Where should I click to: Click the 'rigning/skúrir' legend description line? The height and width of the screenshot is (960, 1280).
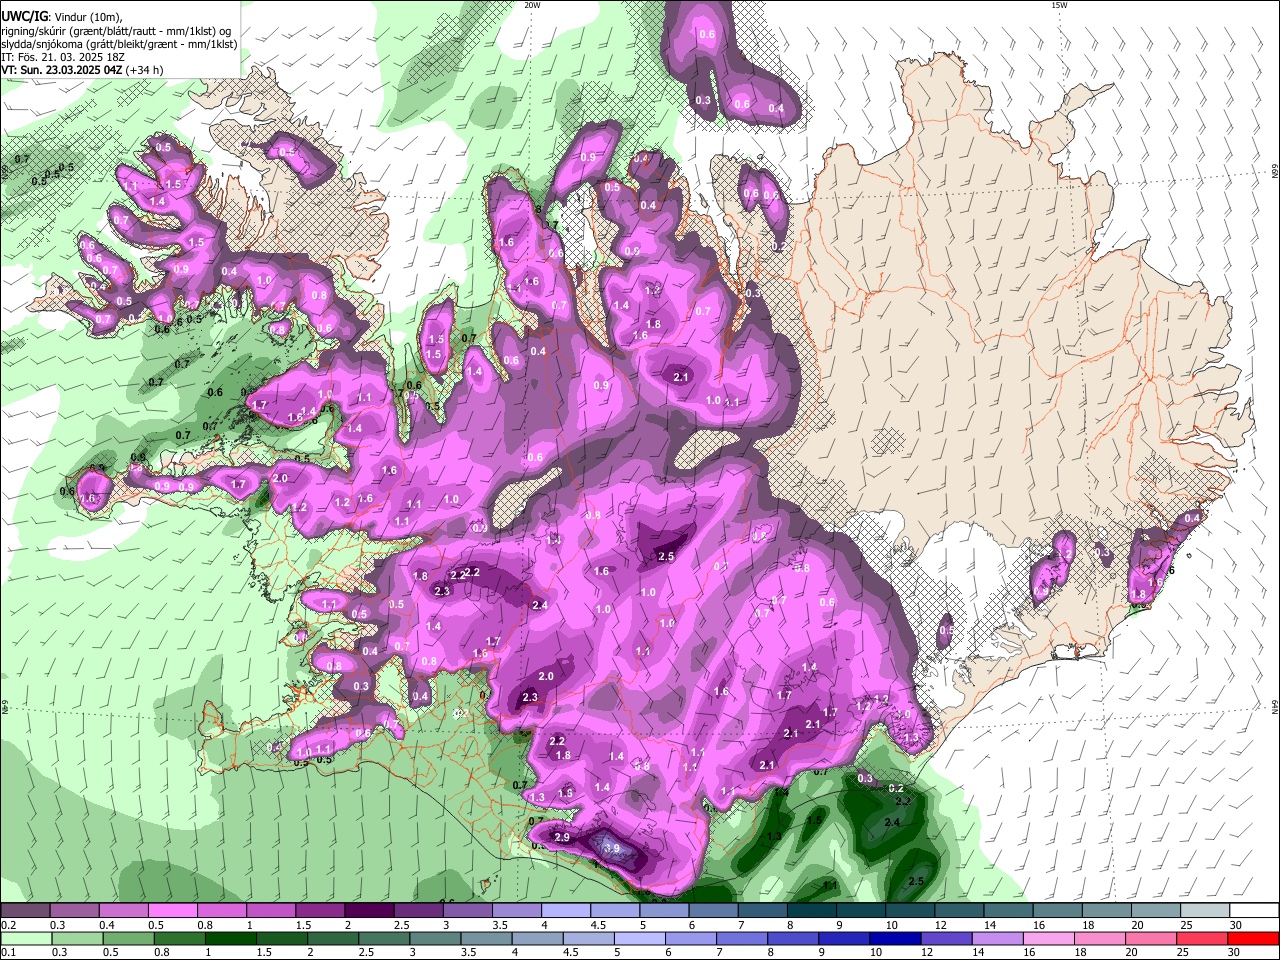pos(114,31)
